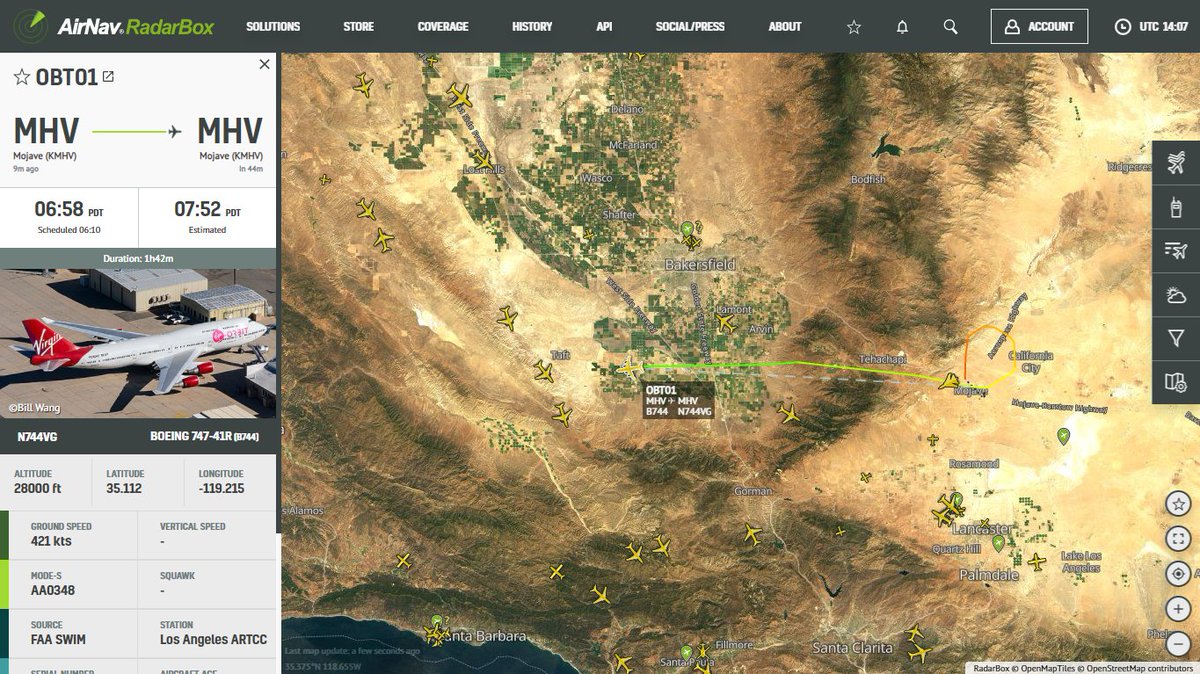This screenshot has height=674, width=1200.
Task: Zoom out the map with minus button
Action: click(x=1178, y=644)
